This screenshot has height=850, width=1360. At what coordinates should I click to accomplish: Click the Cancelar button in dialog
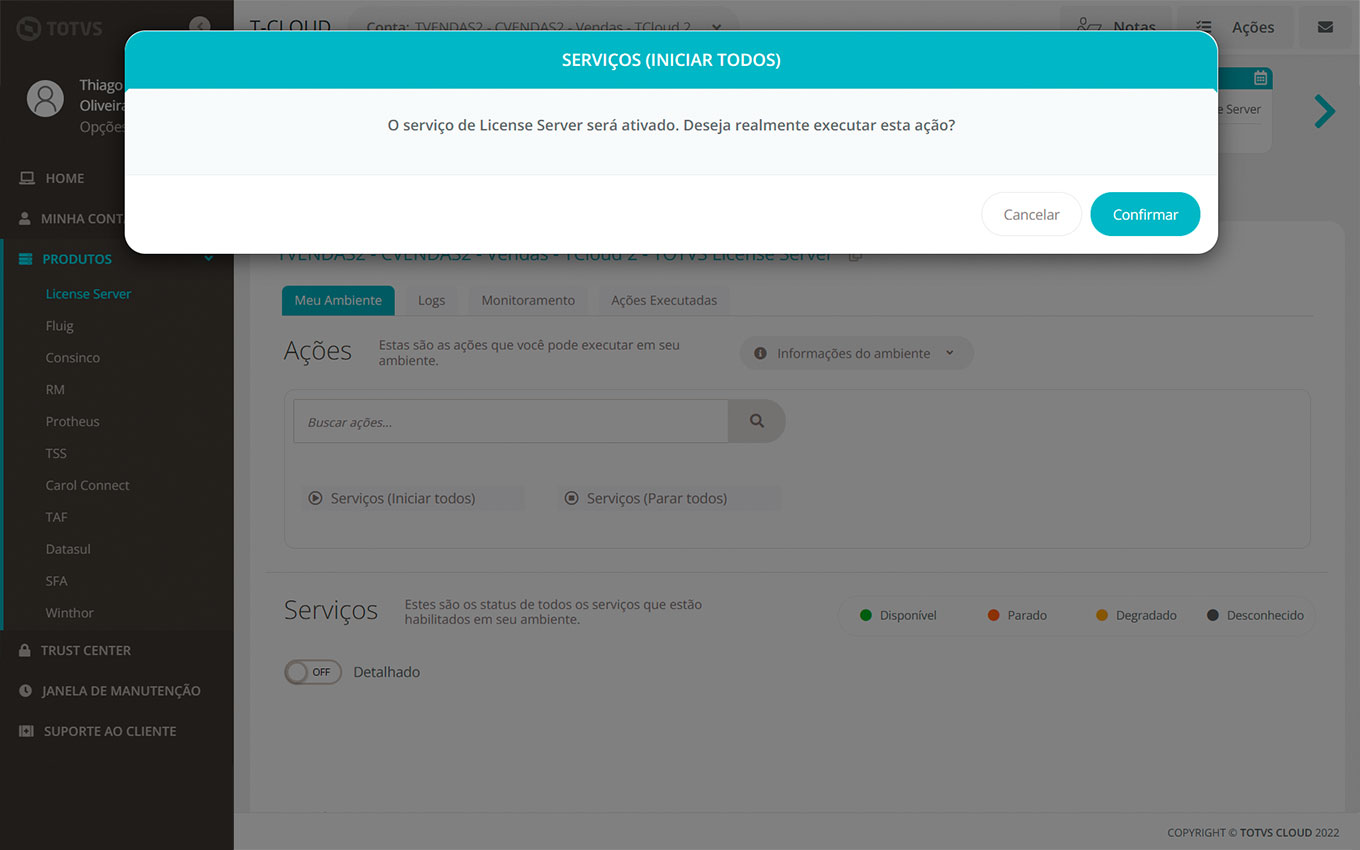pos(1031,214)
